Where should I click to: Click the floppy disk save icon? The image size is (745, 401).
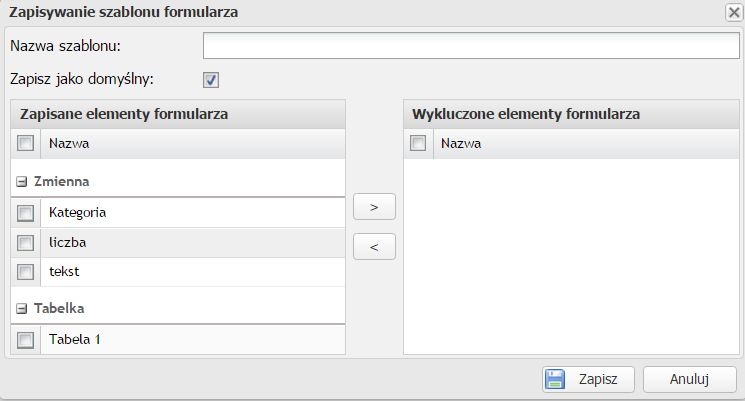tap(555, 379)
